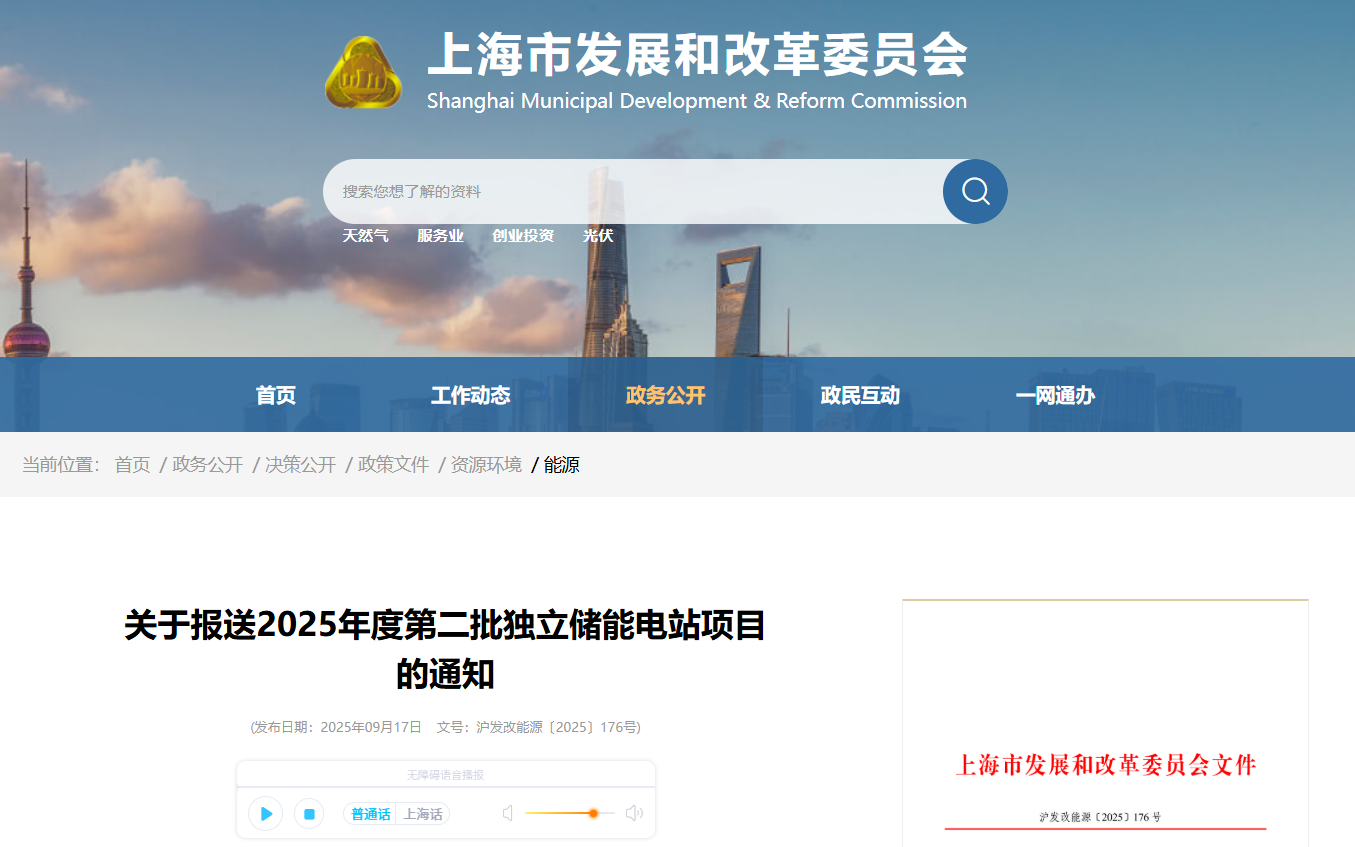Click the commission golden emblem logo
1355x847 pixels.
point(363,73)
